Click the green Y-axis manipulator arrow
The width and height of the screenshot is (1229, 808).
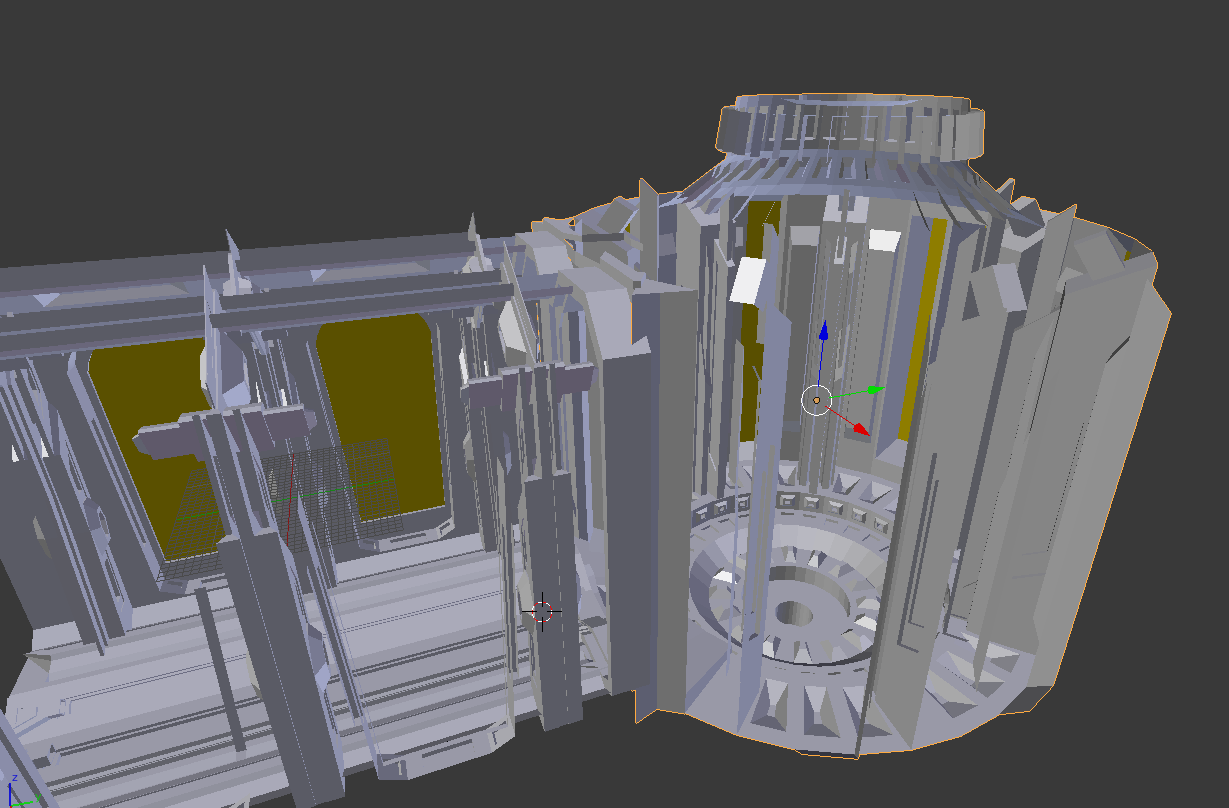coord(874,389)
